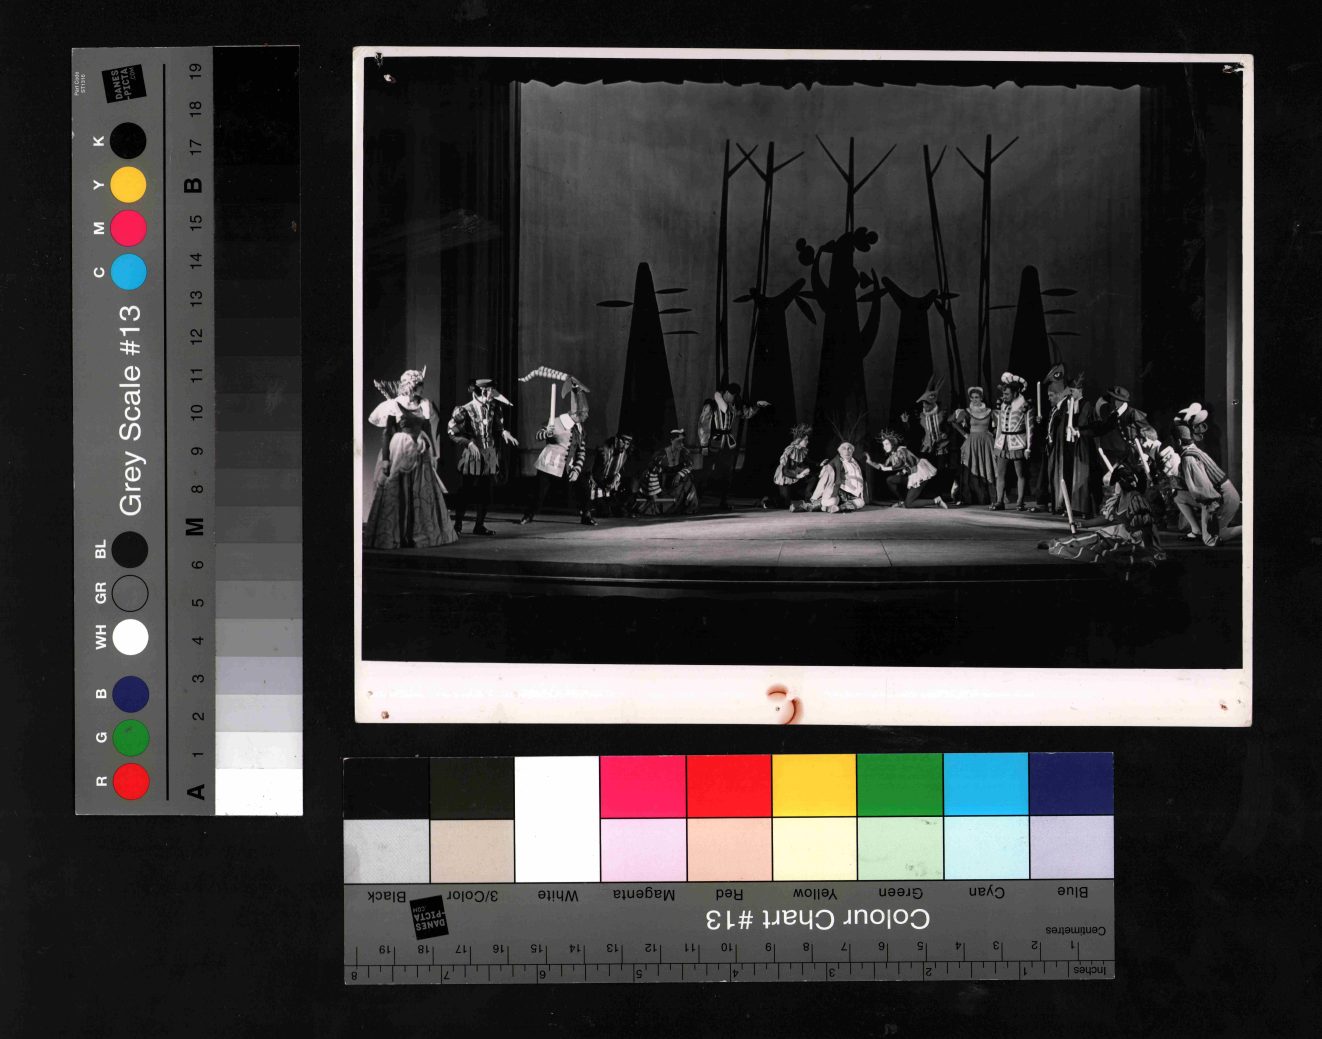
Task: Pick the saturated green swatch on colour chart
Action: [899, 786]
